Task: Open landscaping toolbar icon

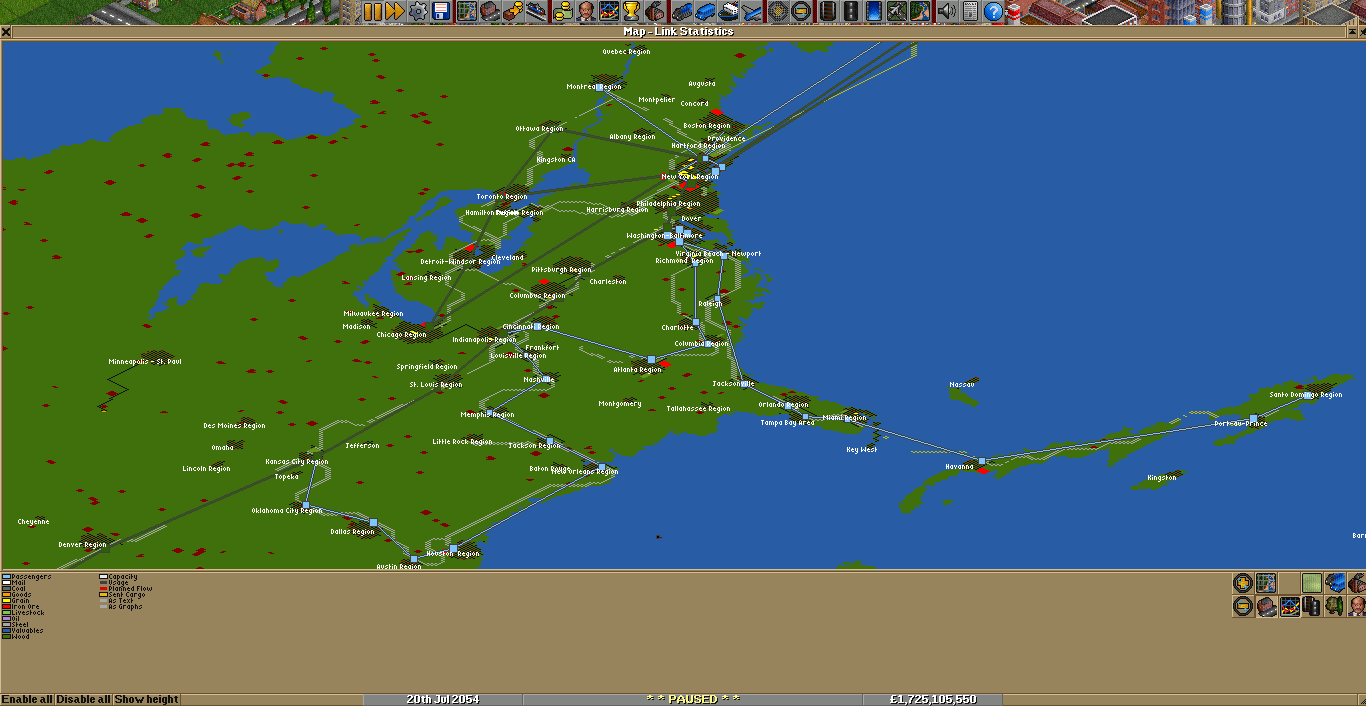Action: (x=919, y=11)
